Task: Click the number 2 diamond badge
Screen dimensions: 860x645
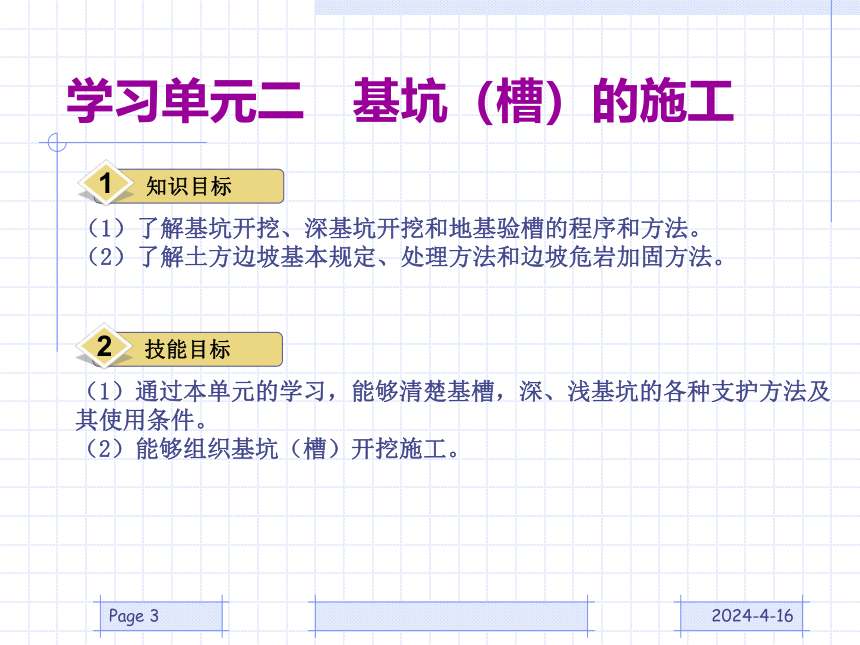Action: click(x=104, y=346)
